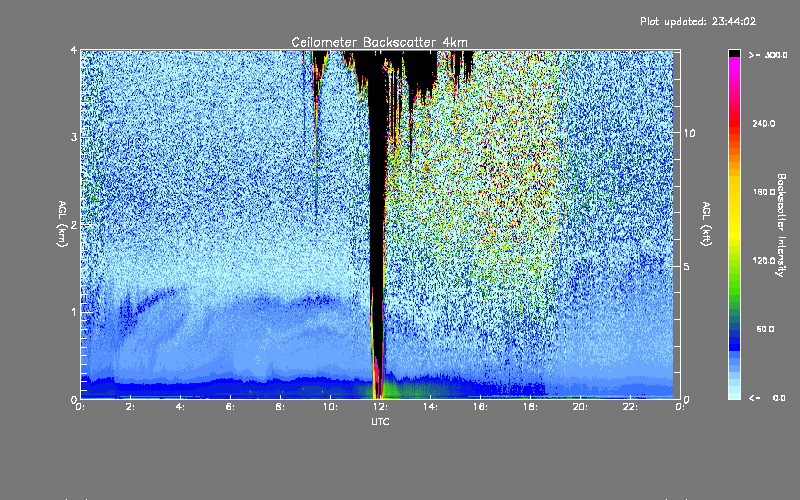Click the '18:' hour tick label
The height and width of the screenshot is (500, 800).
coord(530,407)
